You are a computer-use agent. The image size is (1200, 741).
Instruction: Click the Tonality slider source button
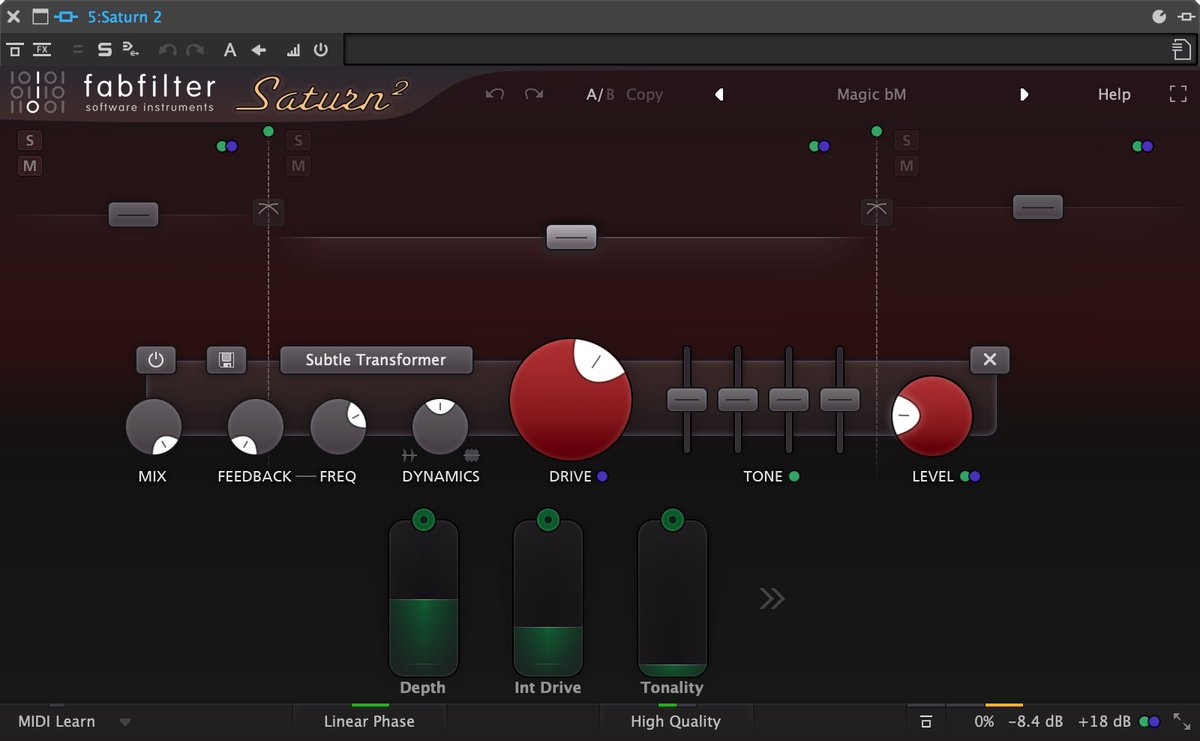673,520
